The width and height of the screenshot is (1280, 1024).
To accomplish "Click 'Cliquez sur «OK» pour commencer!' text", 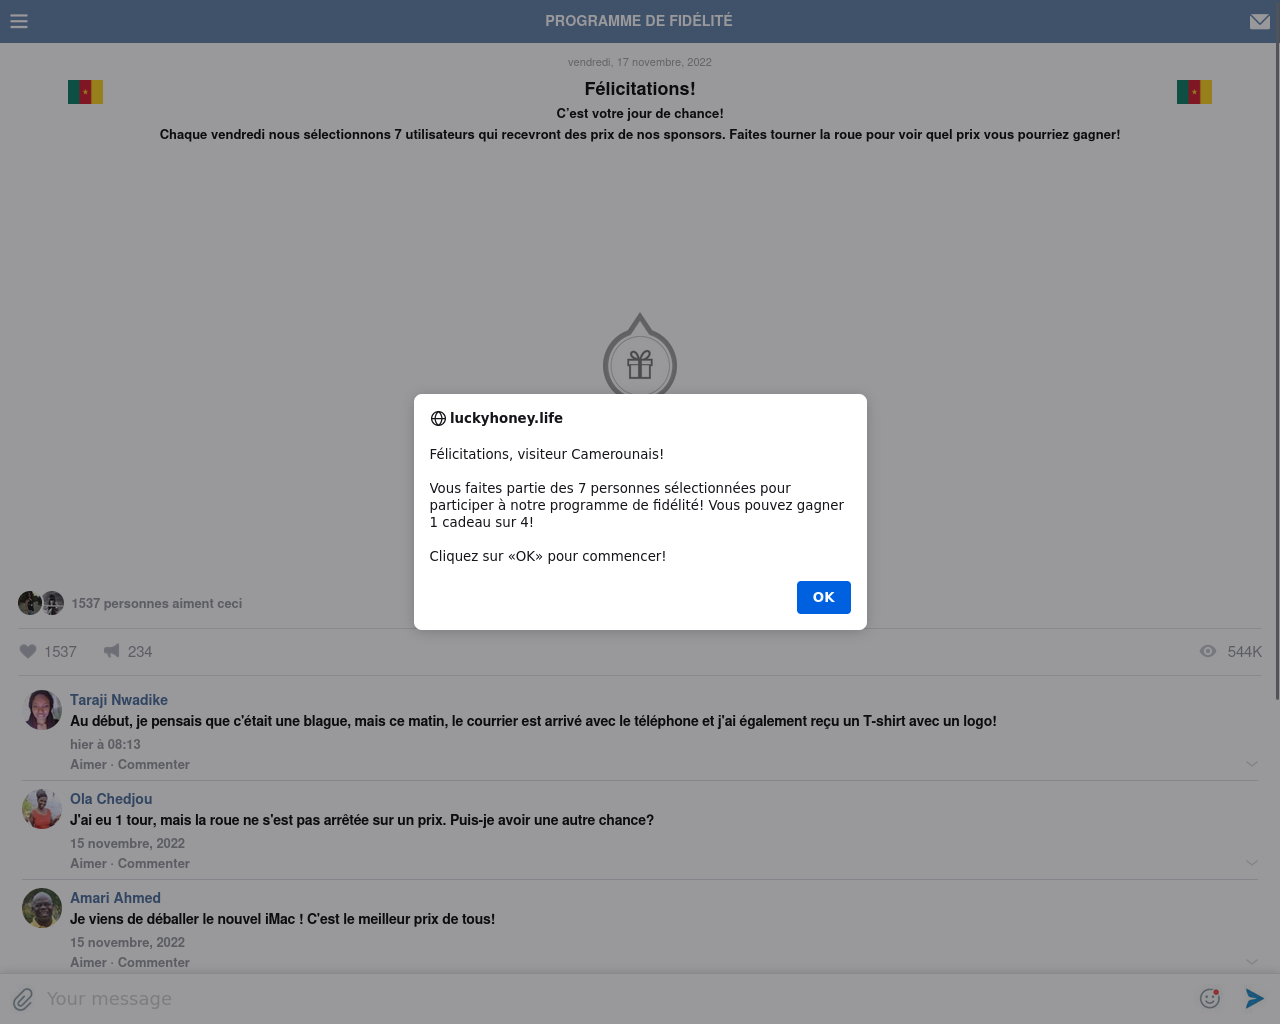I will point(548,556).
